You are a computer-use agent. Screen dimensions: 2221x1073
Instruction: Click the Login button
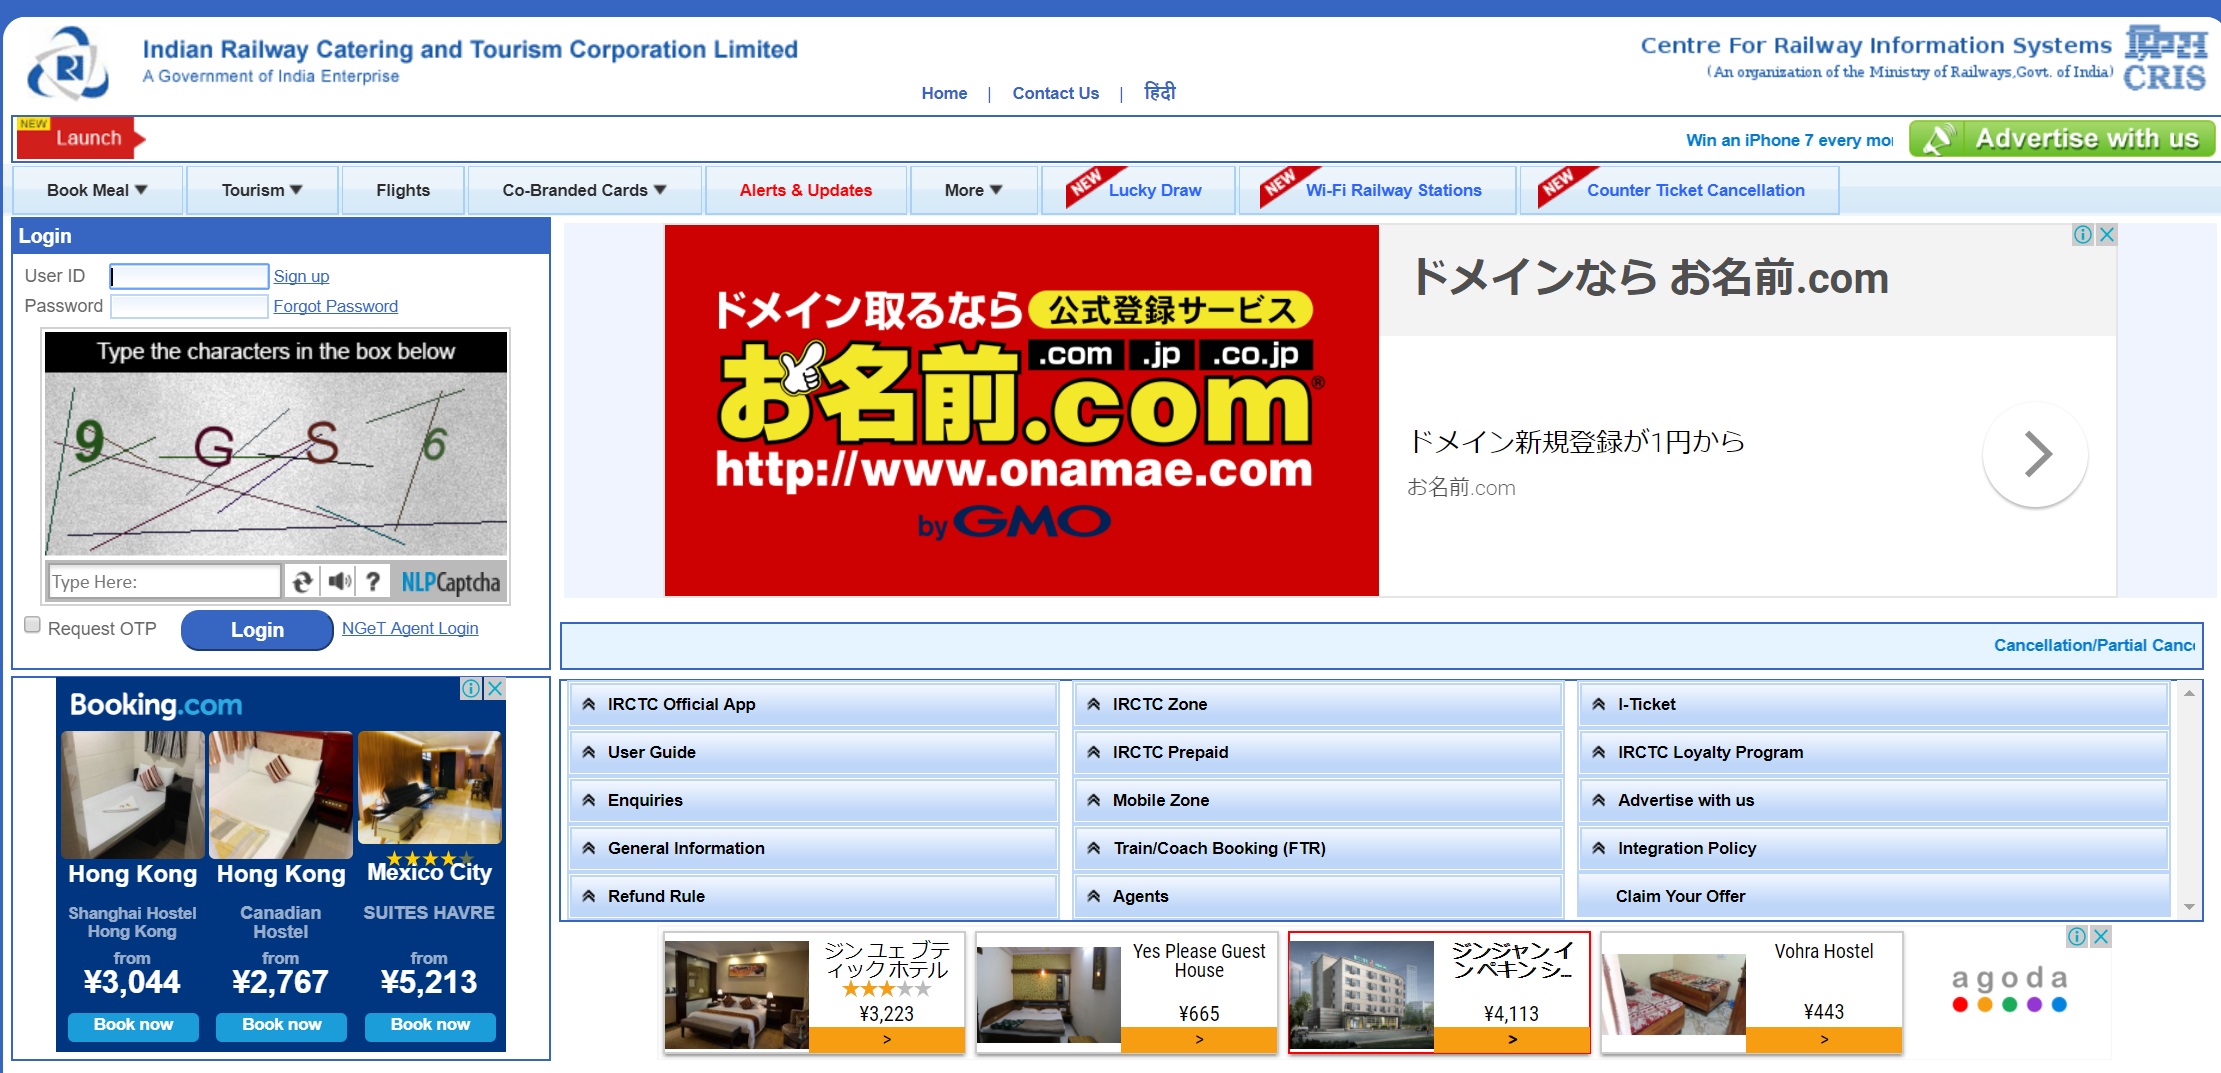pyautogui.click(x=257, y=630)
